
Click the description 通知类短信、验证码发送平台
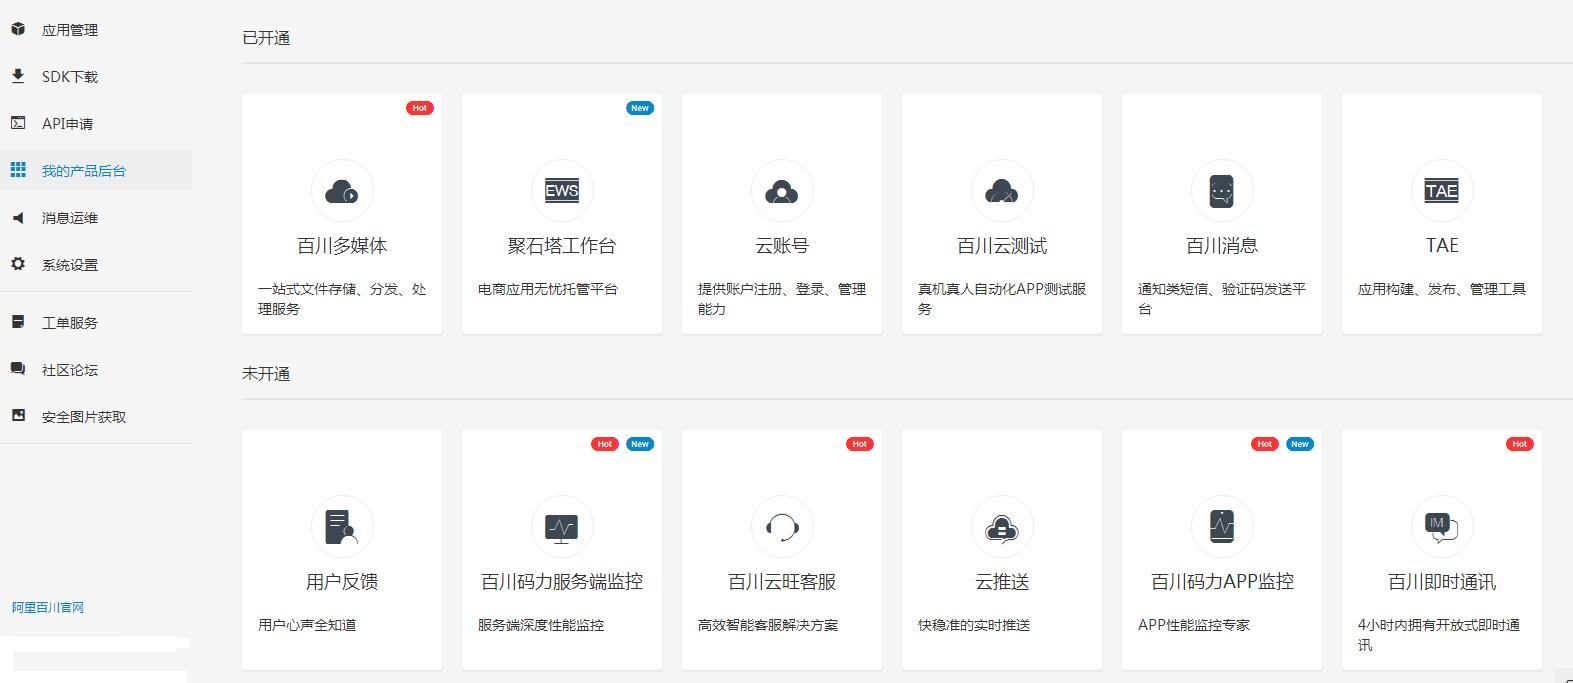[1222, 299]
